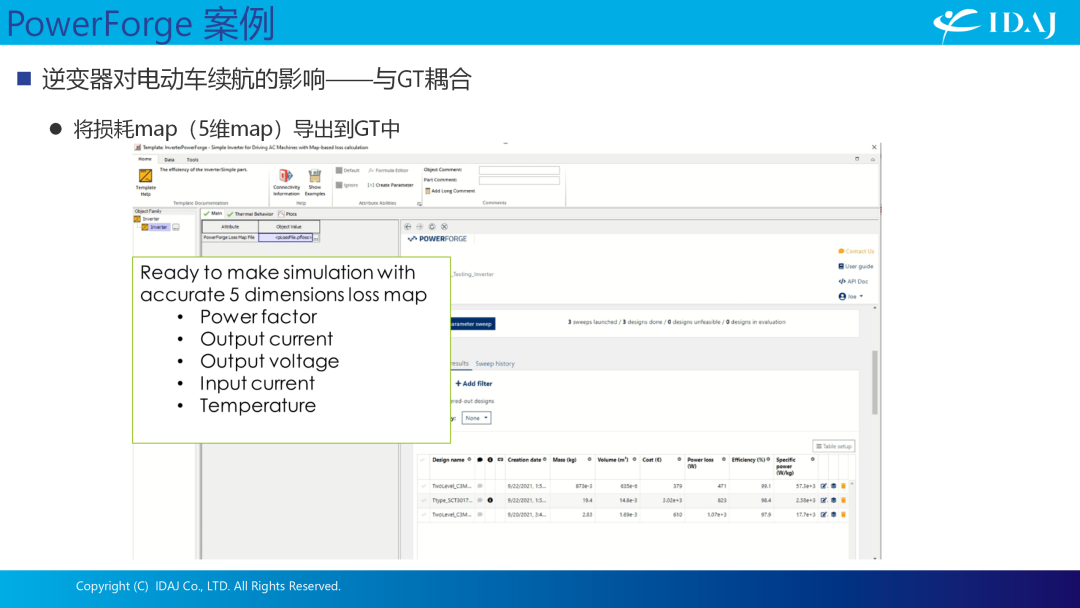This screenshot has width=1080, height=608.
Task: Click Add filter
Action: coord(474,384)
